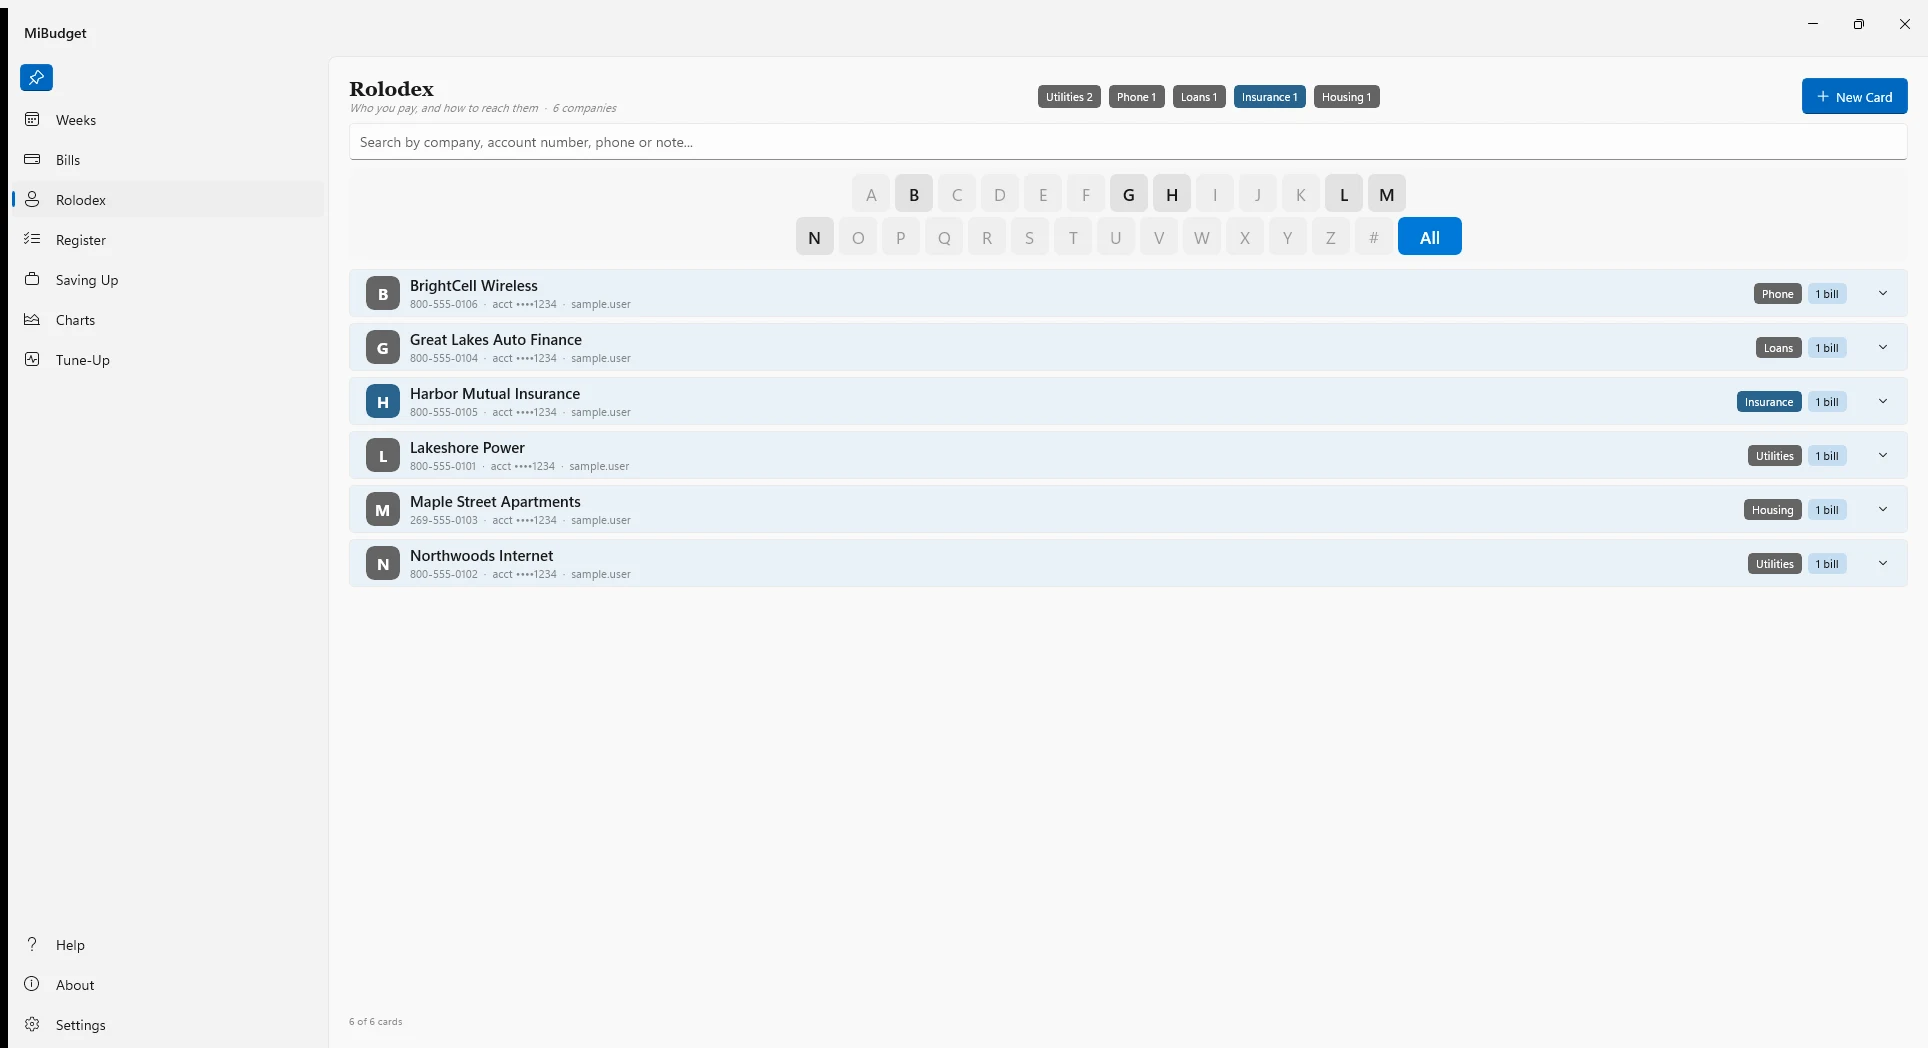Open the Saving Up section
The width and height of the screenshot is (1928, 1048).
pyautogui.click(x=168, y=280)
